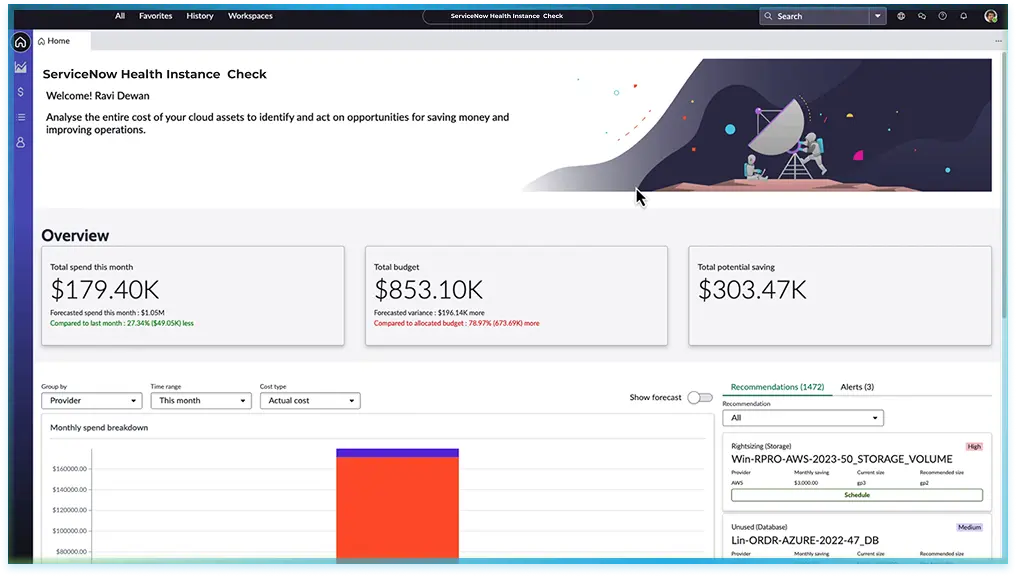Click the $179.40K value
Viewport: 1016px width, 576px height.
pos(104,290)
